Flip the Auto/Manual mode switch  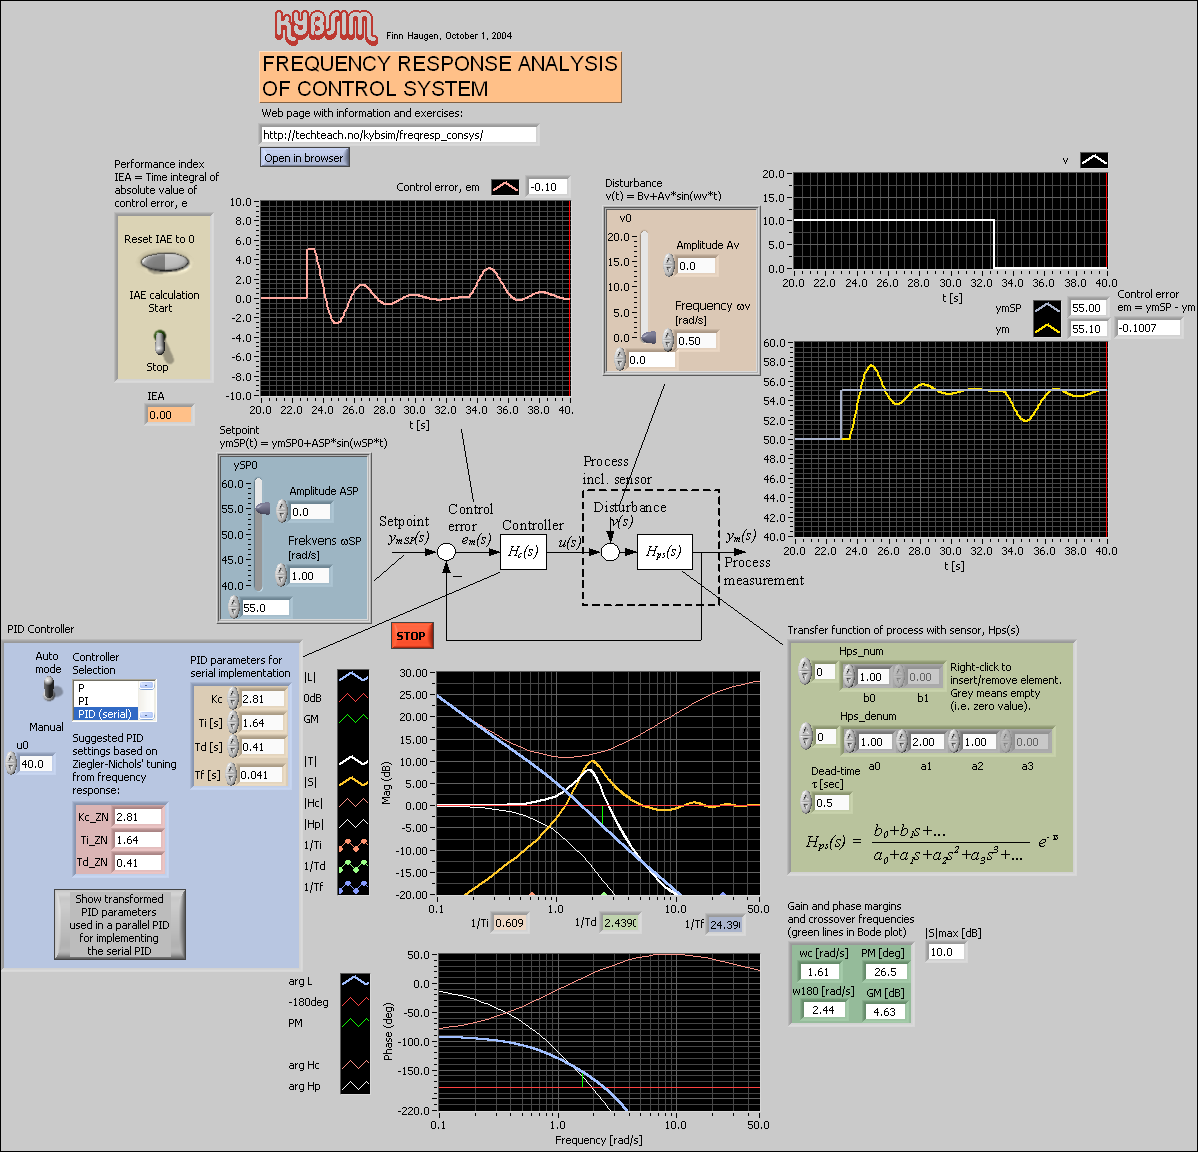pyautogui.click(x=49, y=691)
